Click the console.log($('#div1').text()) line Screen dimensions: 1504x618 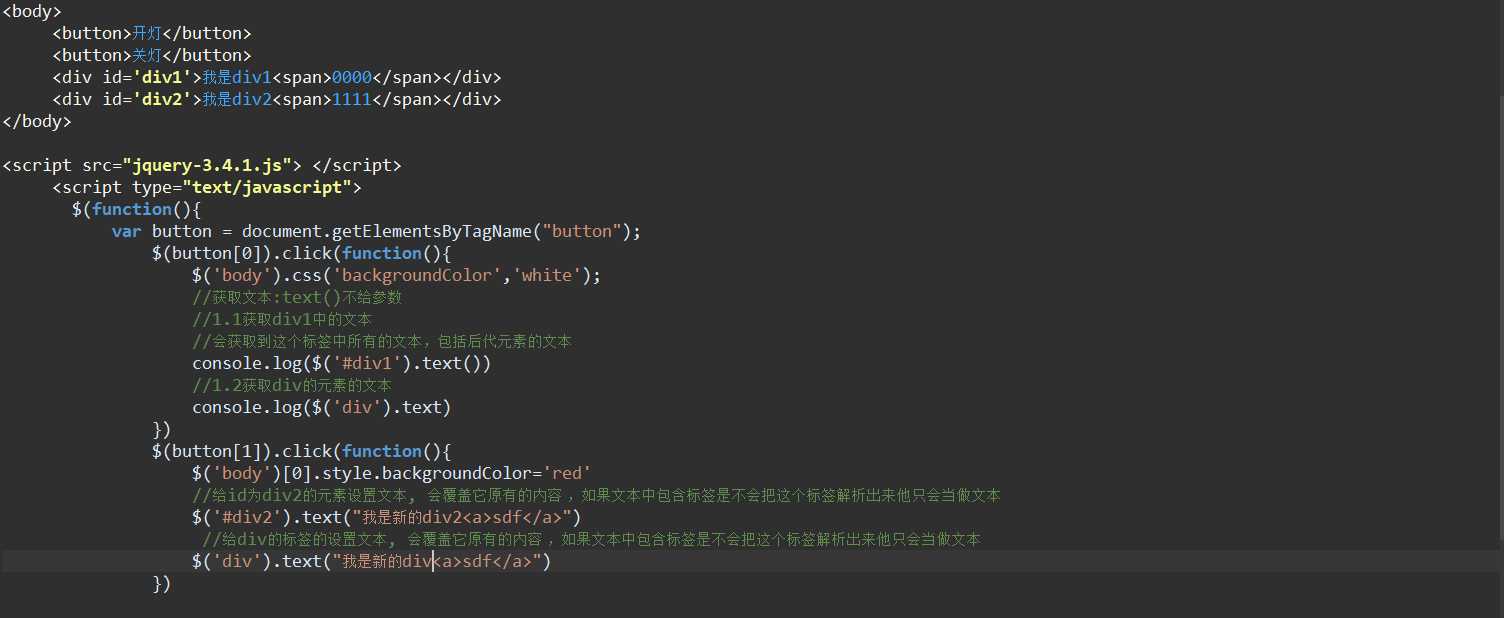point(342,363)
